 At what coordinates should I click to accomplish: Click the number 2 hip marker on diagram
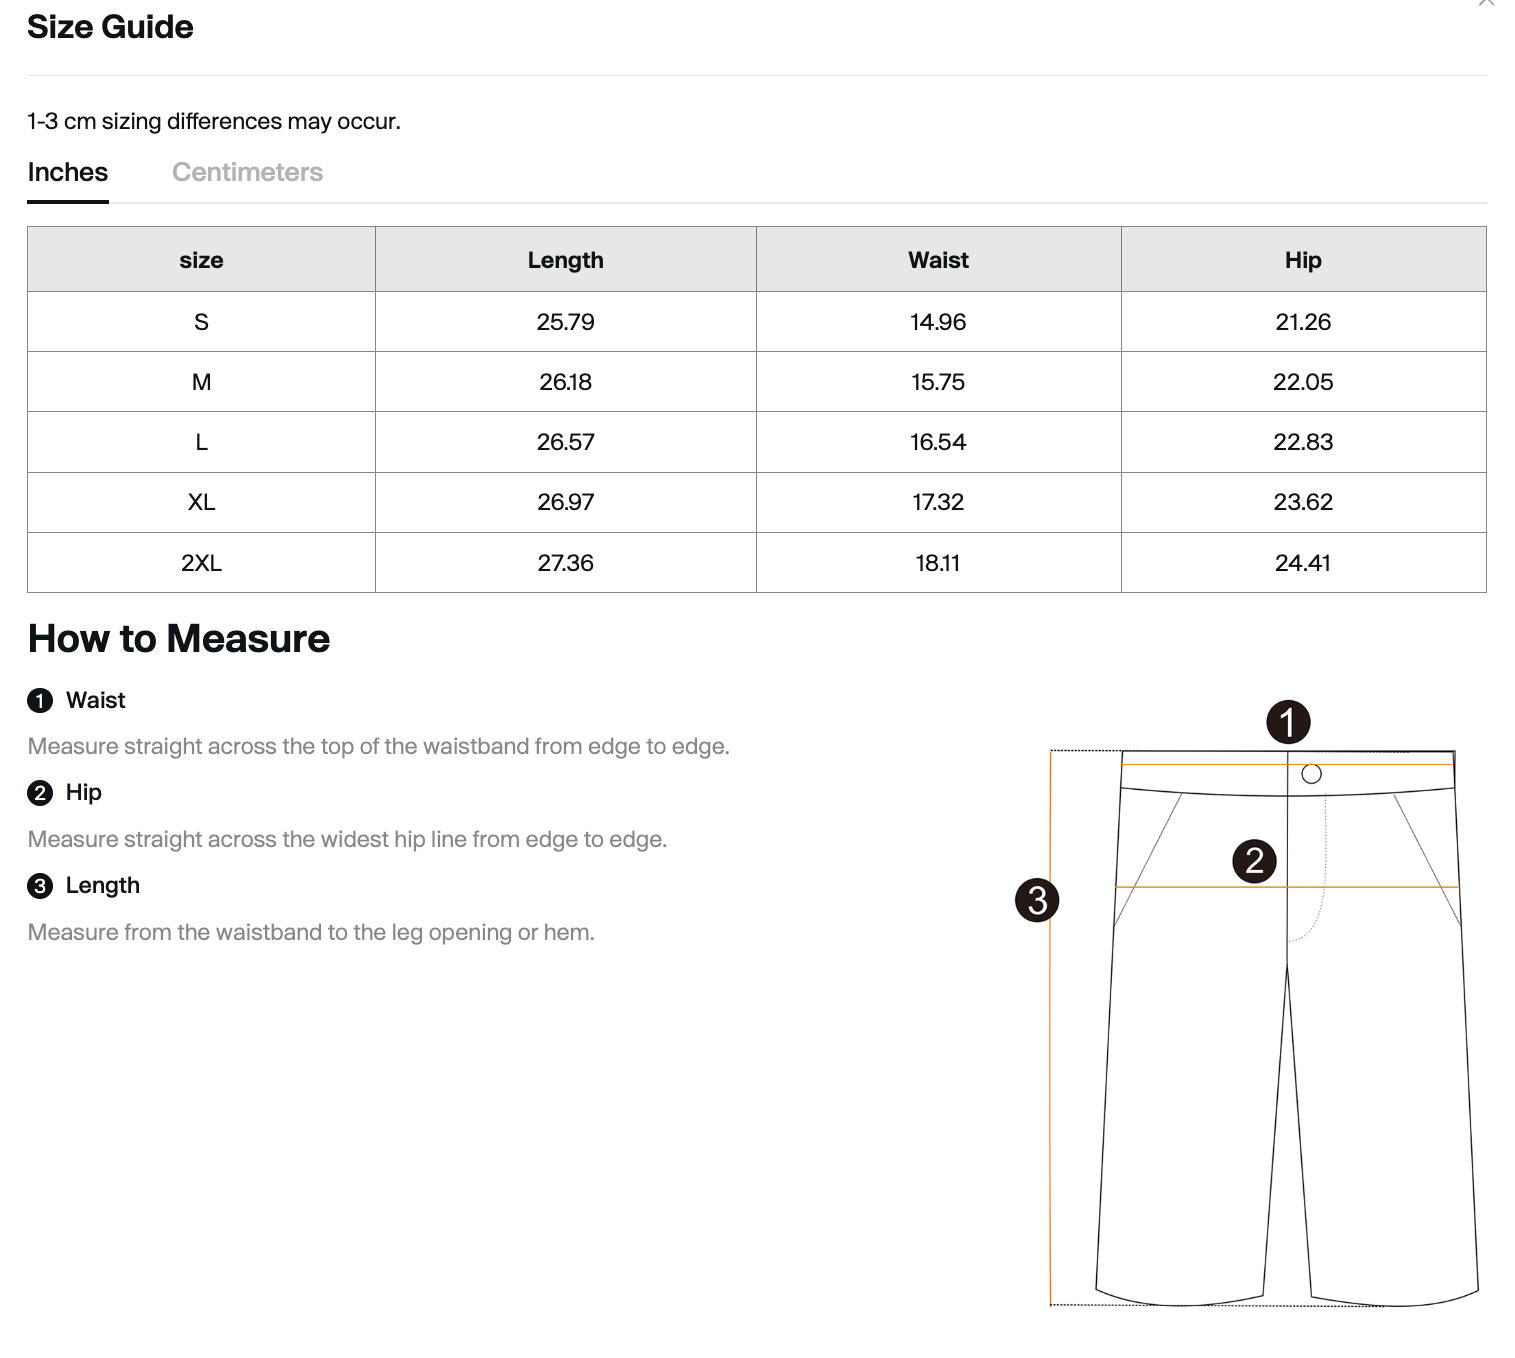(x=1255, y=861)
